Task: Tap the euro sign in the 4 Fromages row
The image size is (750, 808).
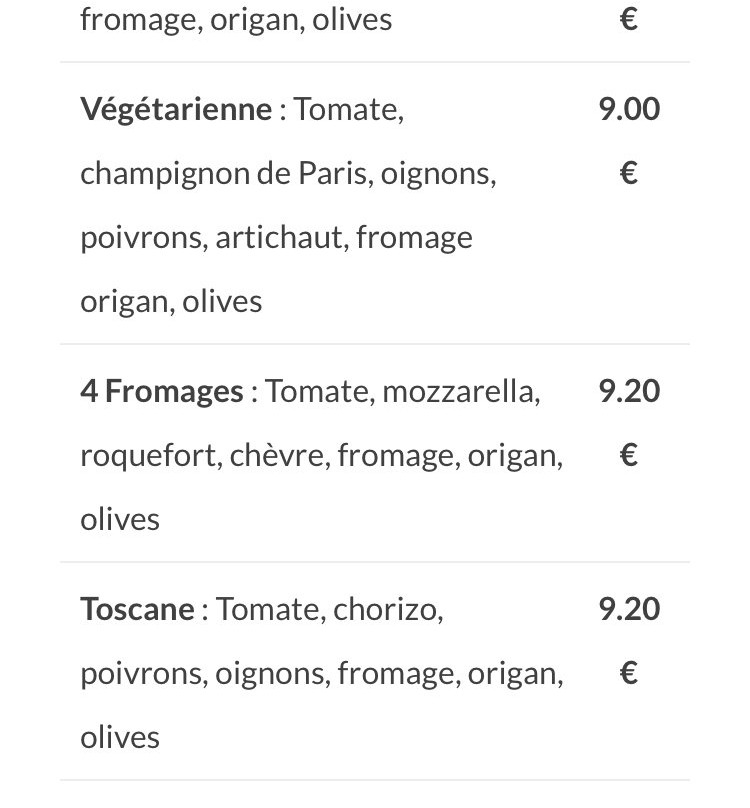Action: pos(629,454)
